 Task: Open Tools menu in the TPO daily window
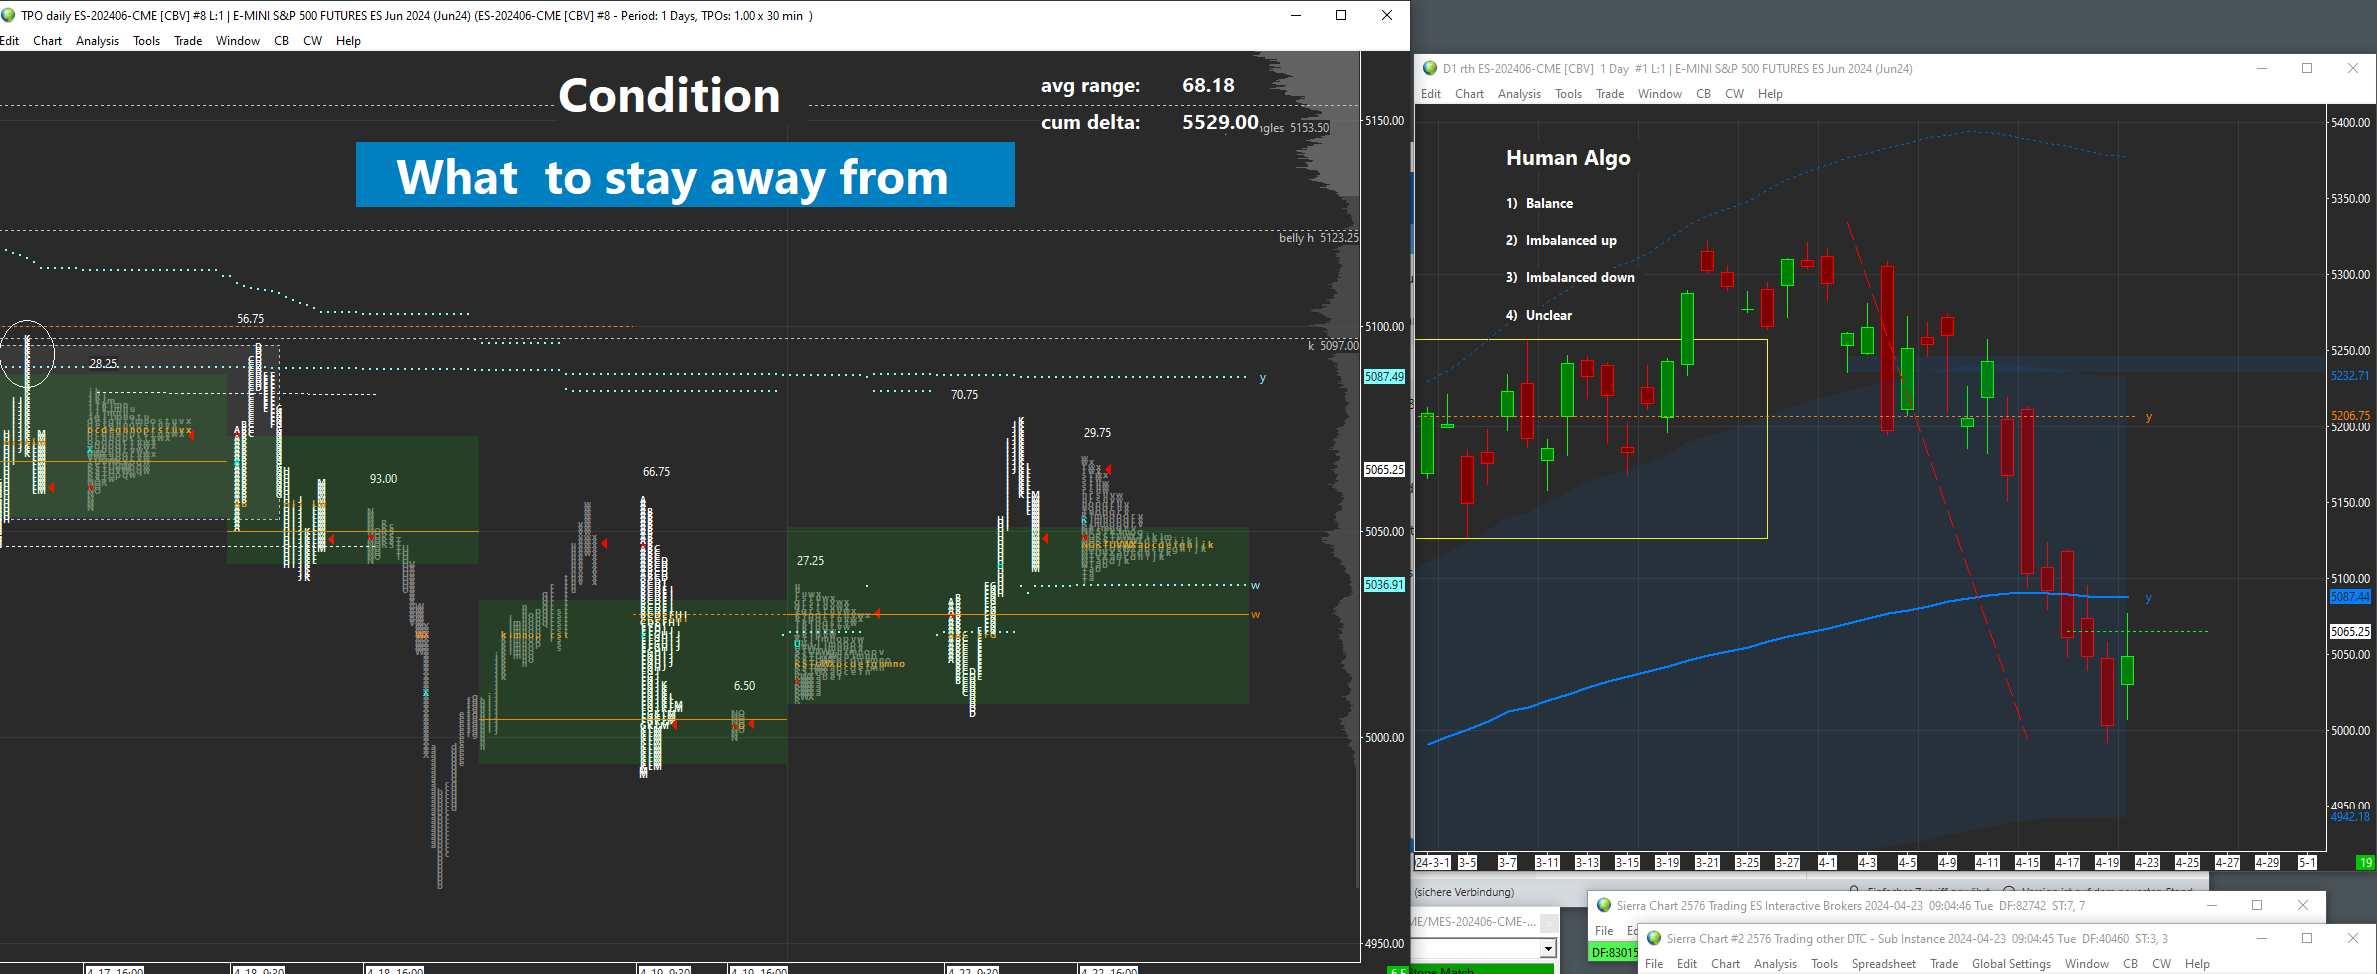(146, 41)
